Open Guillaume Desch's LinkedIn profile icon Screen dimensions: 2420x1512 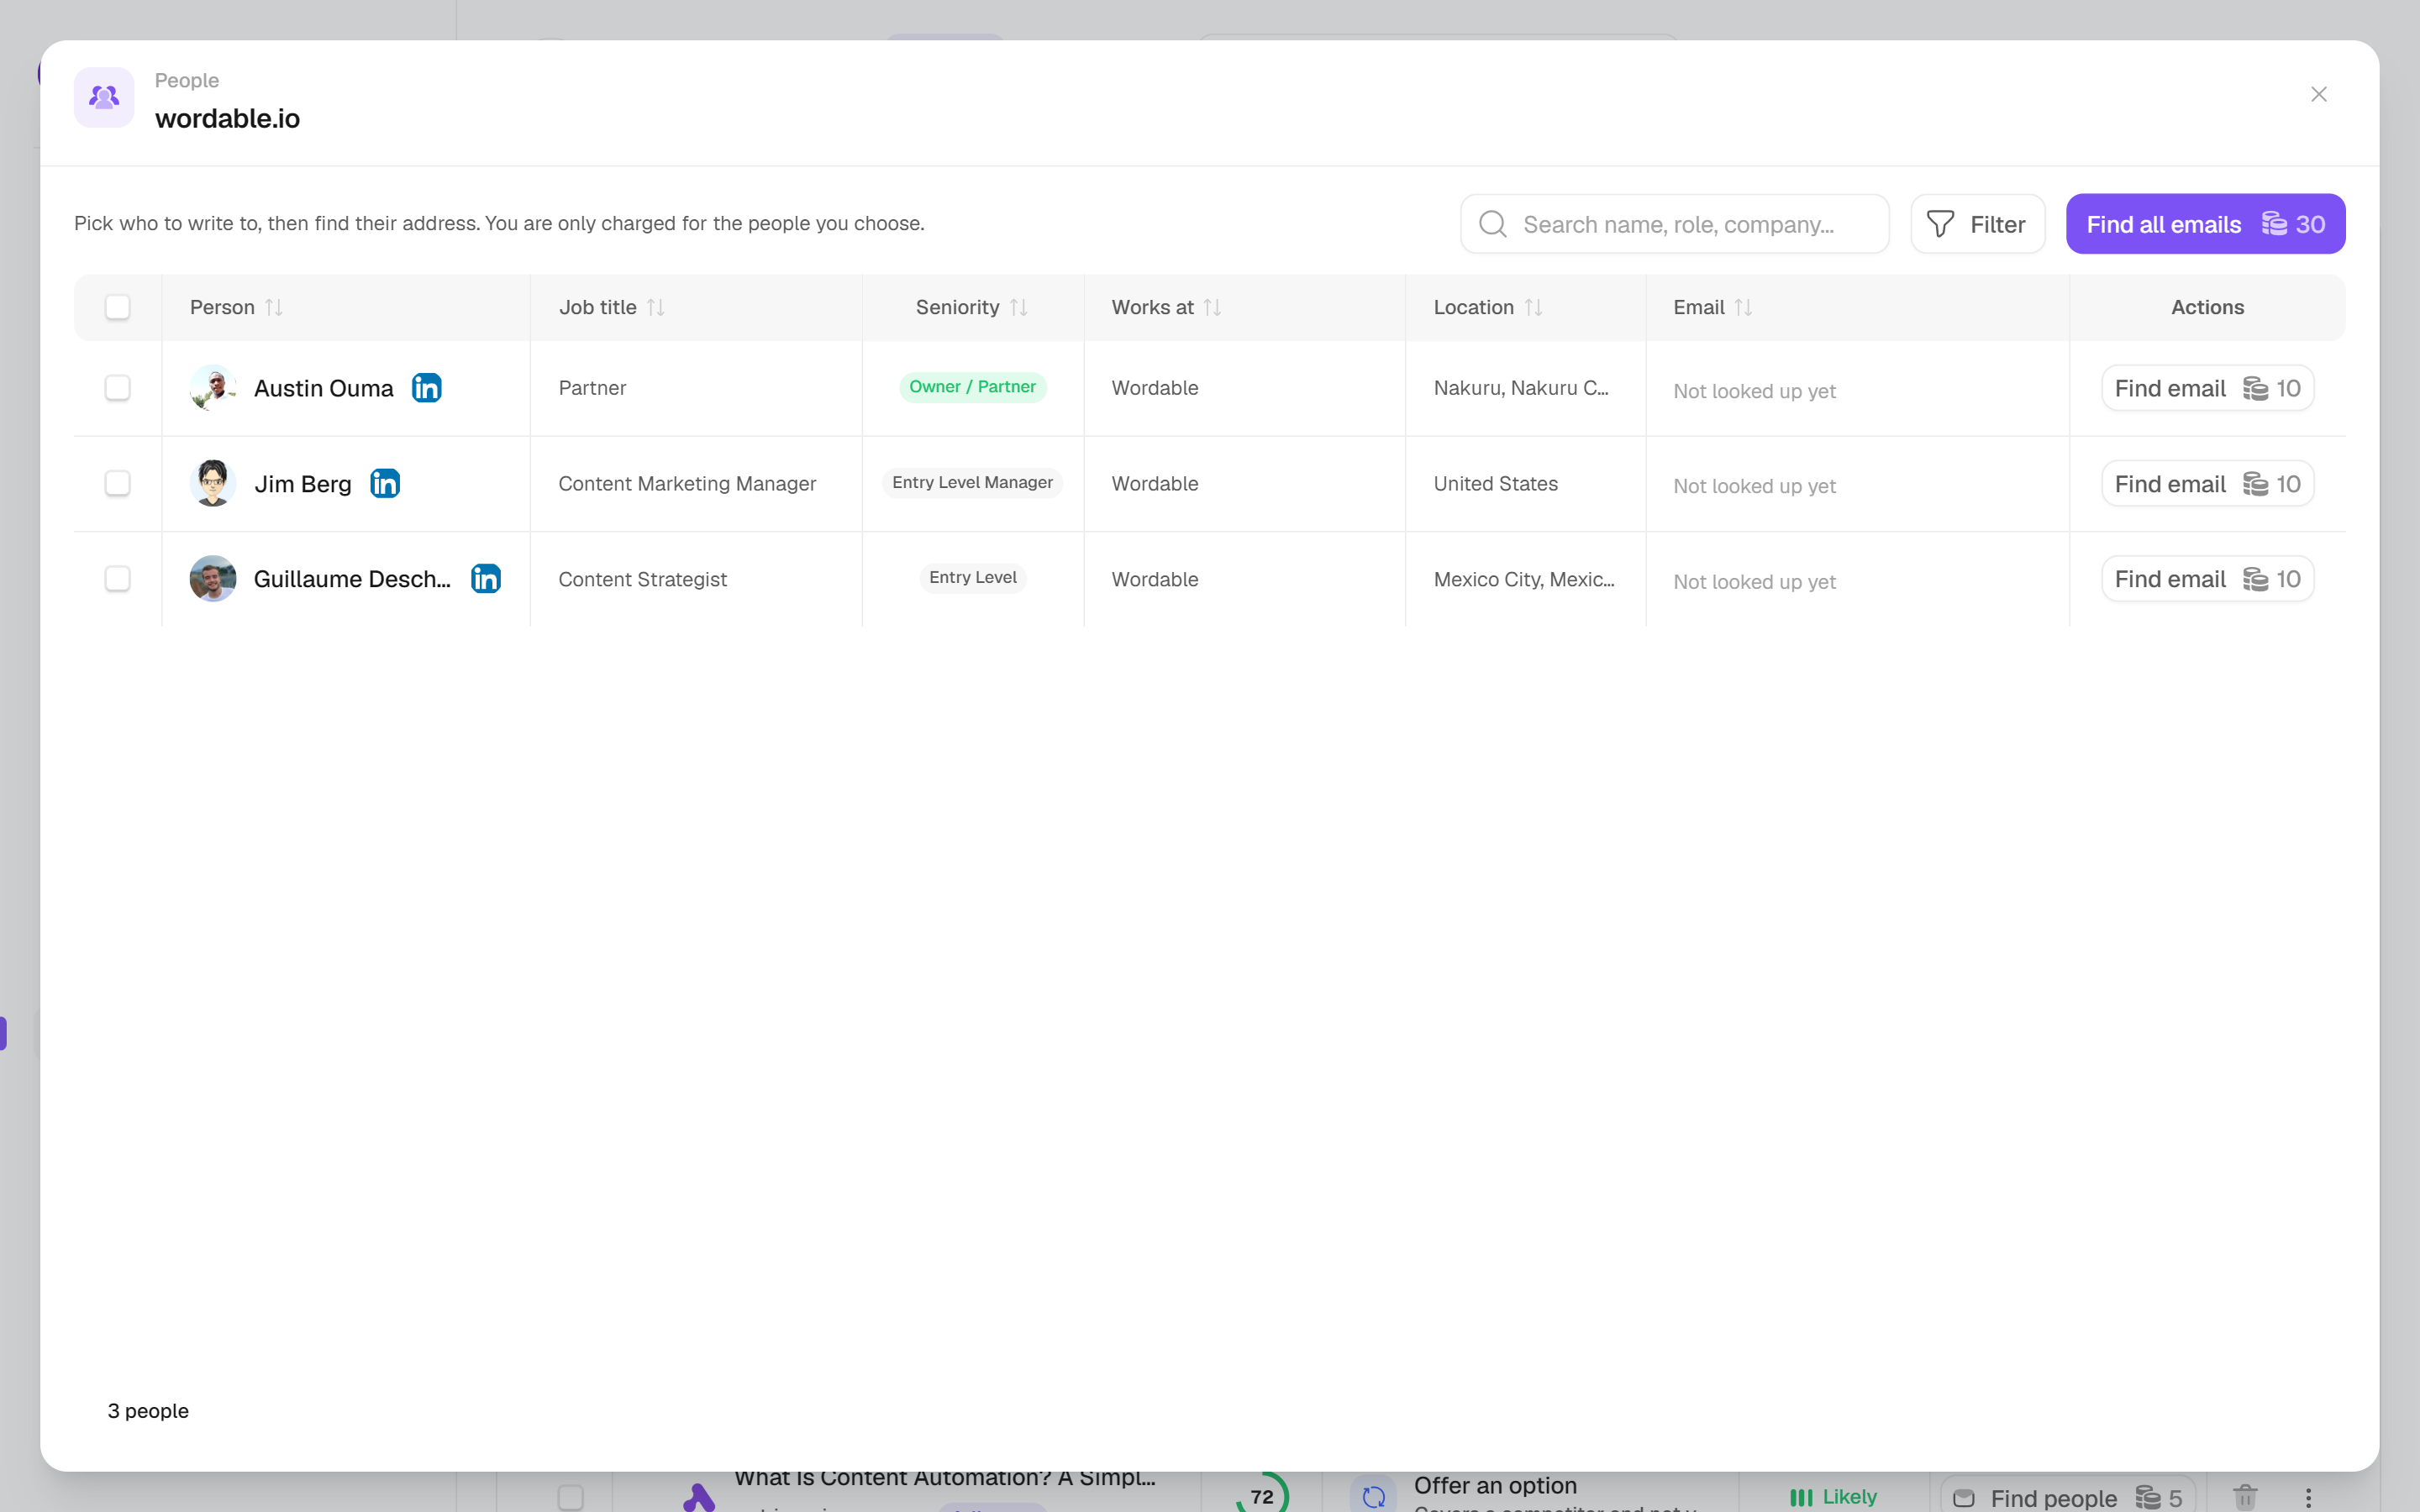[486, 579]
